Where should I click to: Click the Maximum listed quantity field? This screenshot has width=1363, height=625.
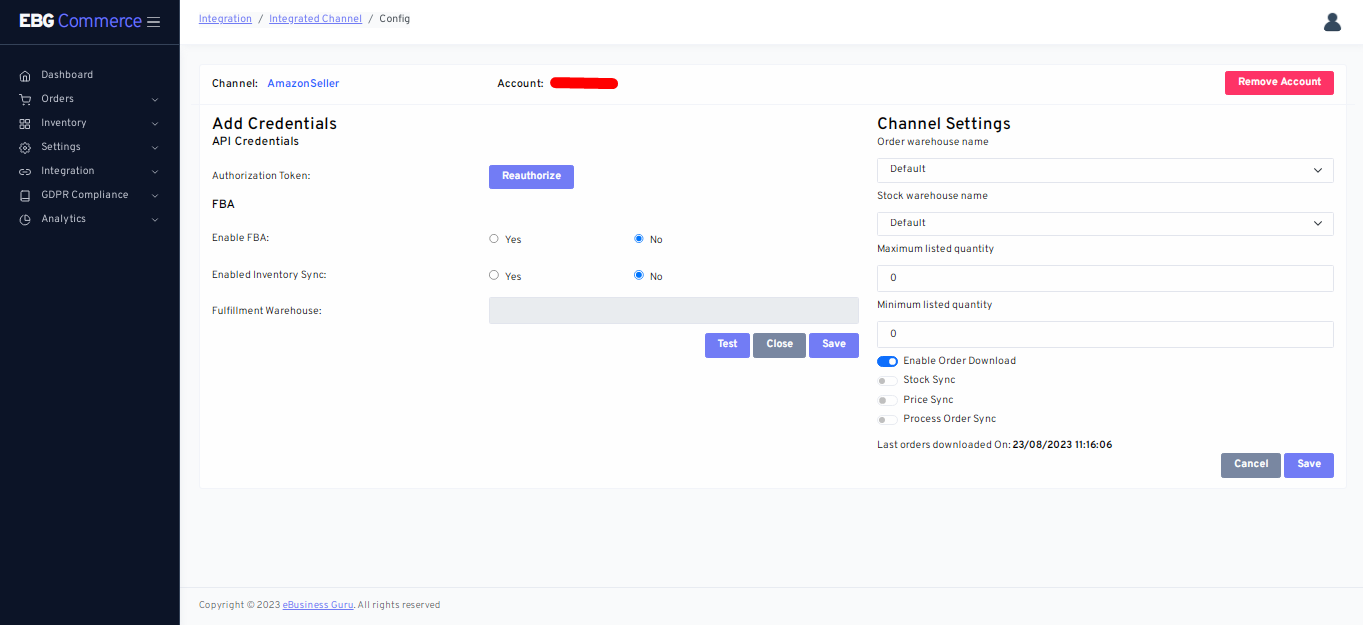[1104, 278]
